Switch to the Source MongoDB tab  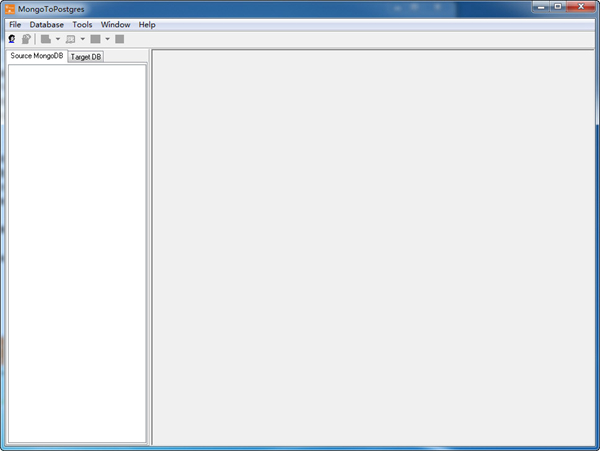[x=36, y=56]
